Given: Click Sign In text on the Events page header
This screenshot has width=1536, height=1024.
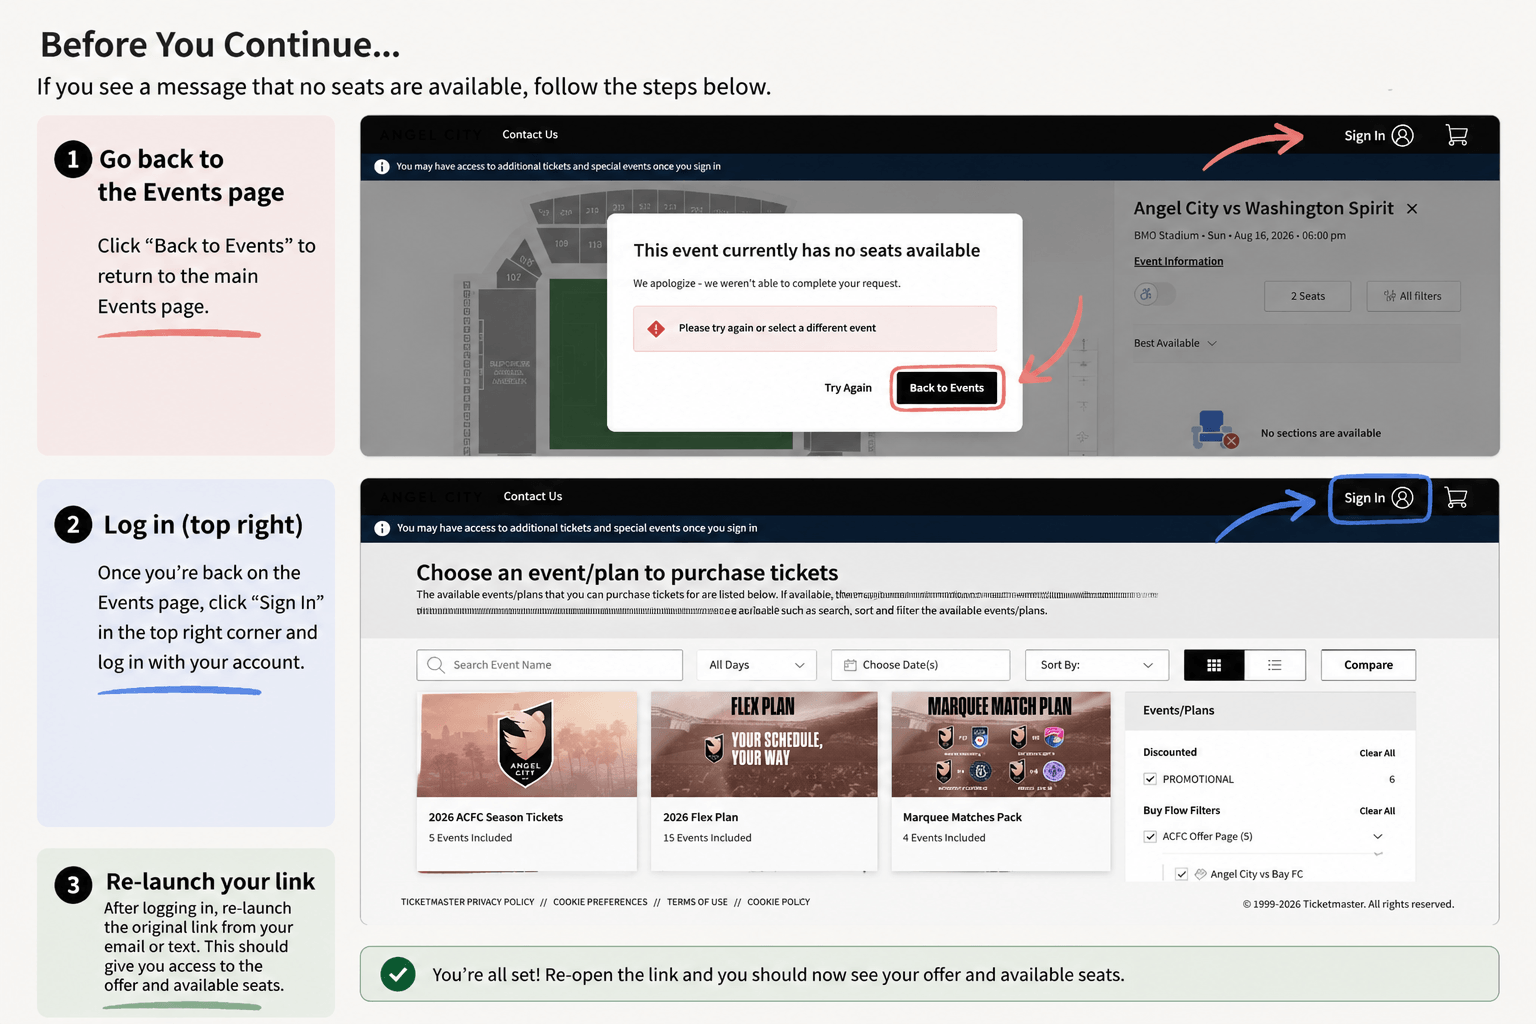Looking at the screenshot, I should pos(1364,498).
